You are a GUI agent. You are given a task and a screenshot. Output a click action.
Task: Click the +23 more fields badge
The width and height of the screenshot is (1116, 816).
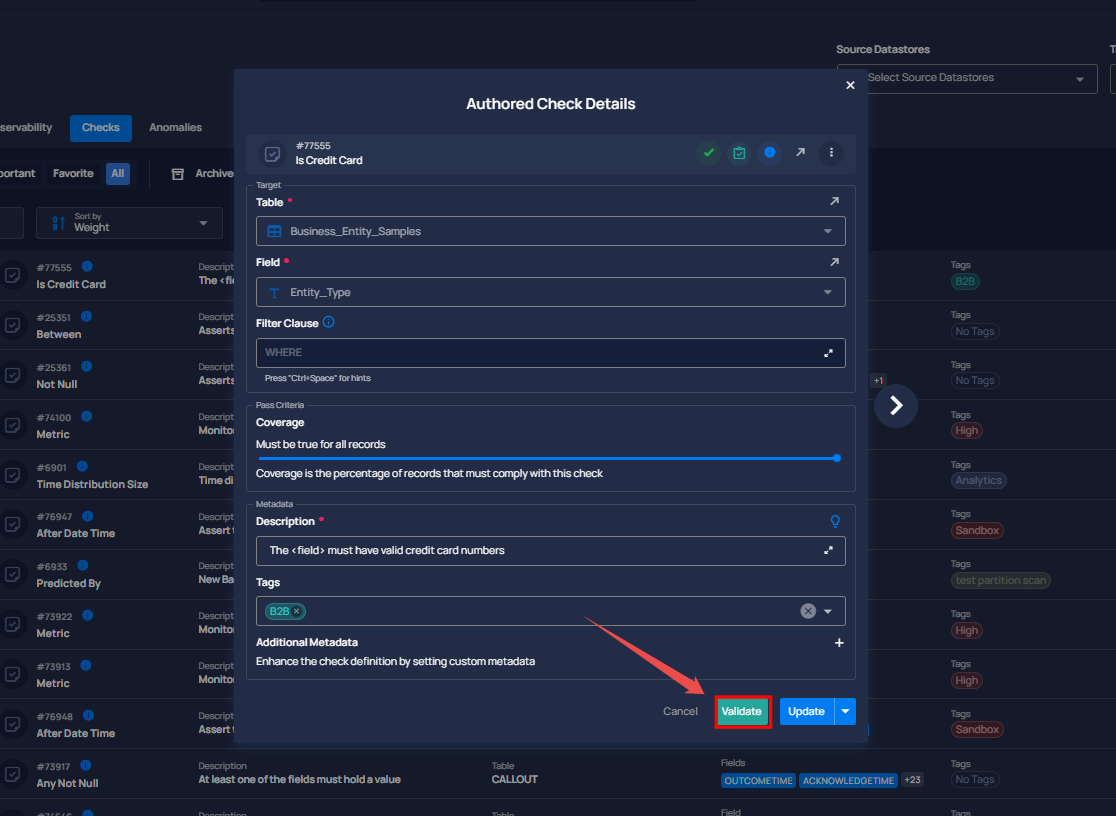tap(912, 780)
